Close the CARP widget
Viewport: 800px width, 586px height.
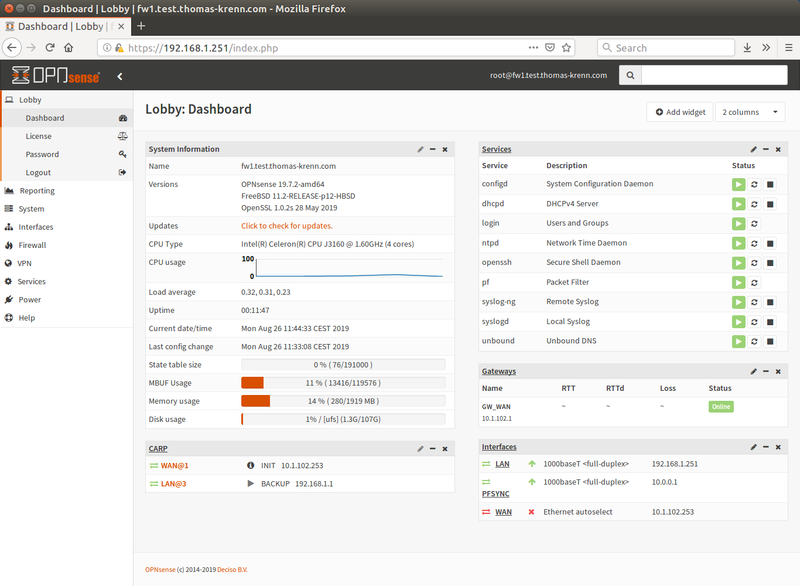tap(445, 449)
